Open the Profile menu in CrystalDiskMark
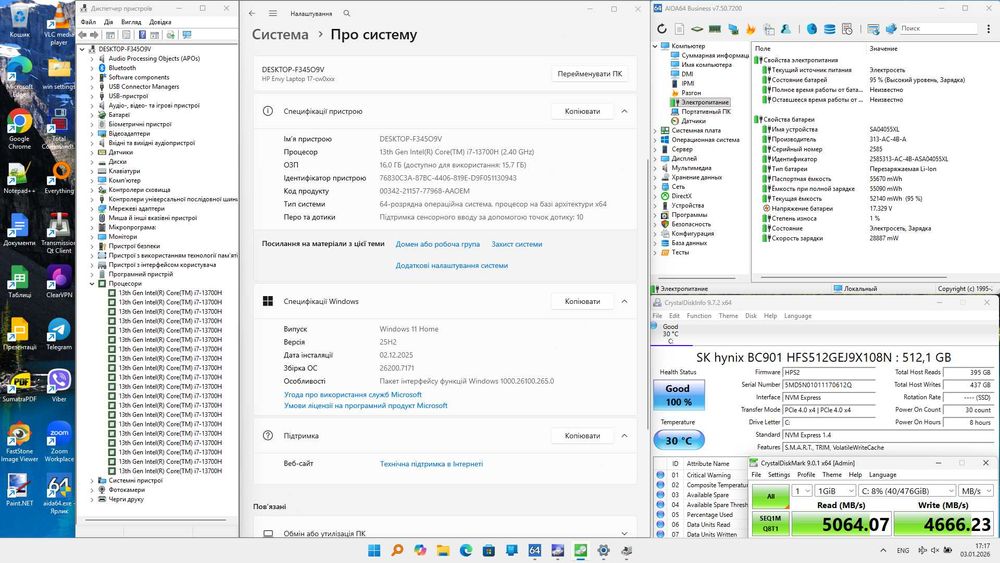Image resolution: width=1000 pixels, height=563 pixels. point(806,474)
